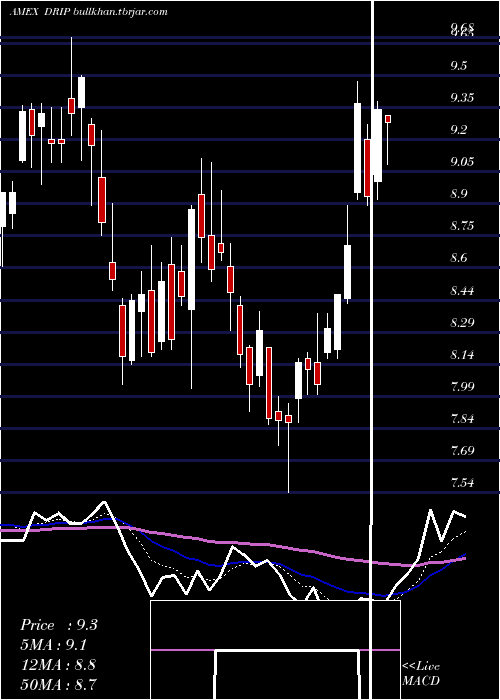Click the AMEX DRIP chart title
This screenshot has height=700, width=500.
pyautogui.click(x=40, y=12)
